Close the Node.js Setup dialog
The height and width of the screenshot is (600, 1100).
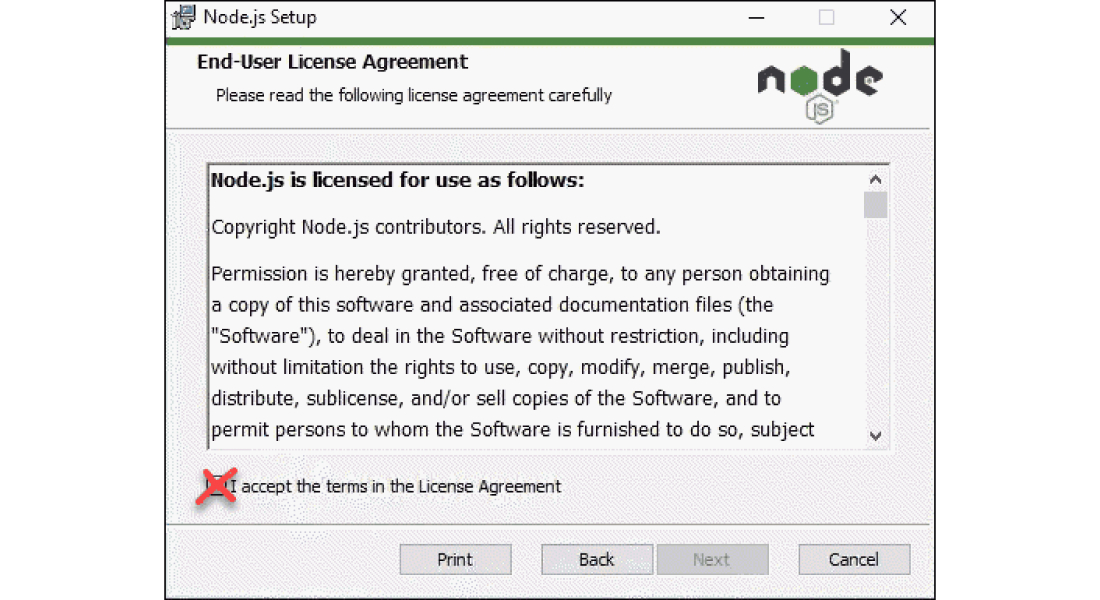898,17
